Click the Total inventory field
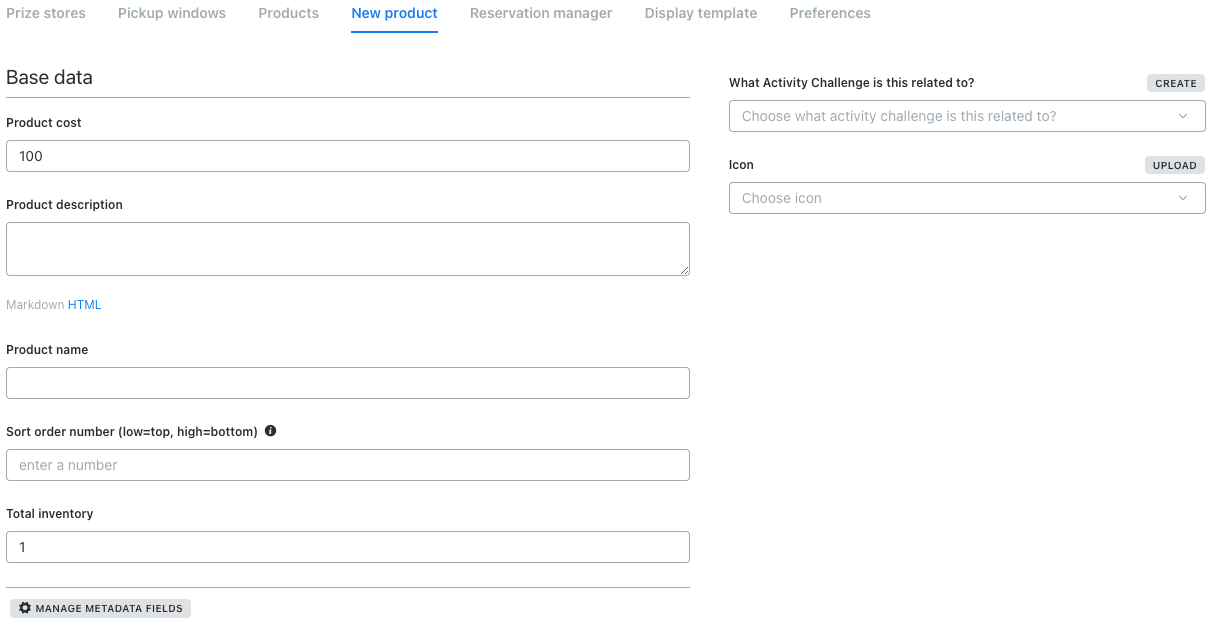This screenshot has width=1214, height=642. pos(347,547)
